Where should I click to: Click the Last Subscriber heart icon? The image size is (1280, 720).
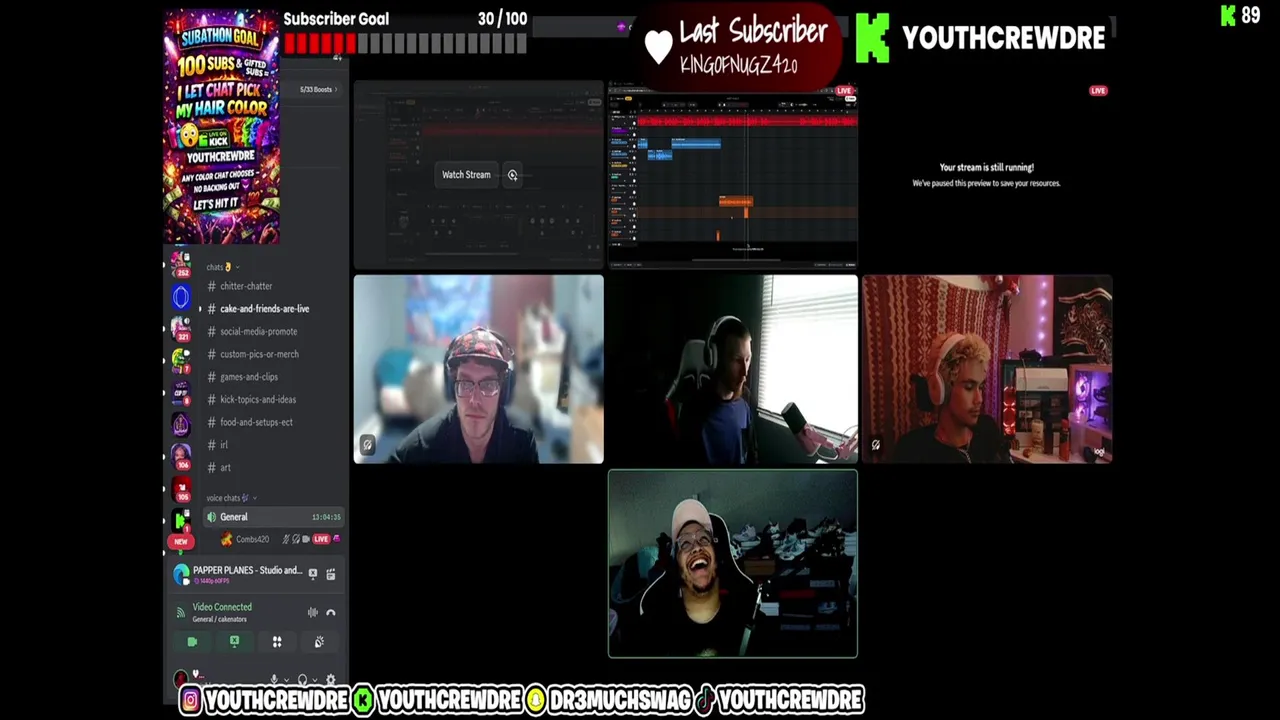pyautogui.click(x=658, y=47)
